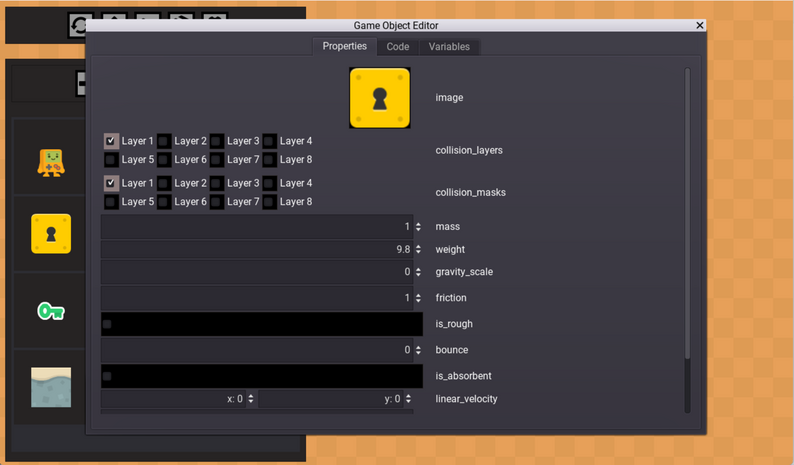Close the Game Object Editor window
The height and width of the screenshot is (465, 794).
700,25
